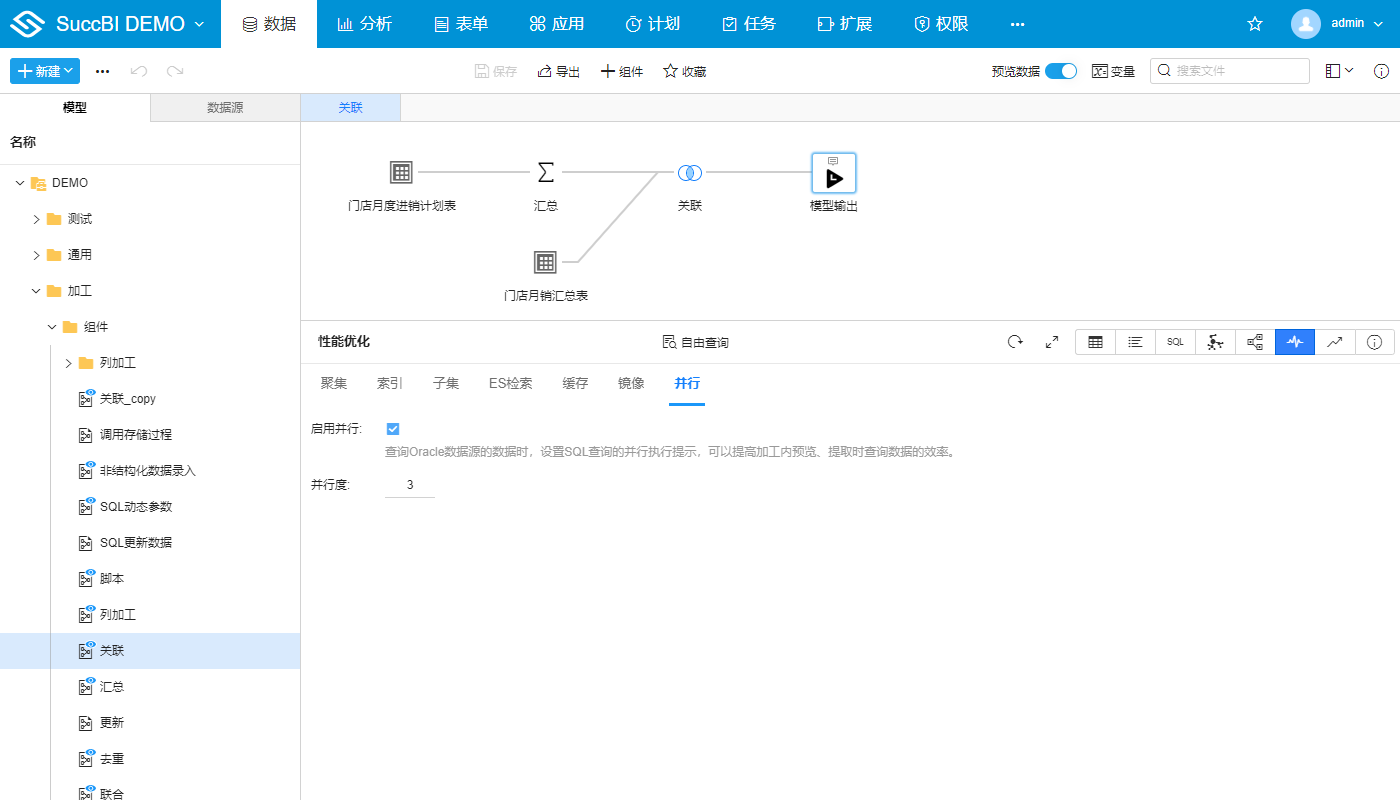Image resolution: width=1400 pixels, height=800 pixels.
Task: Open the field list view icon
Action: click(x=1135, y=342)
